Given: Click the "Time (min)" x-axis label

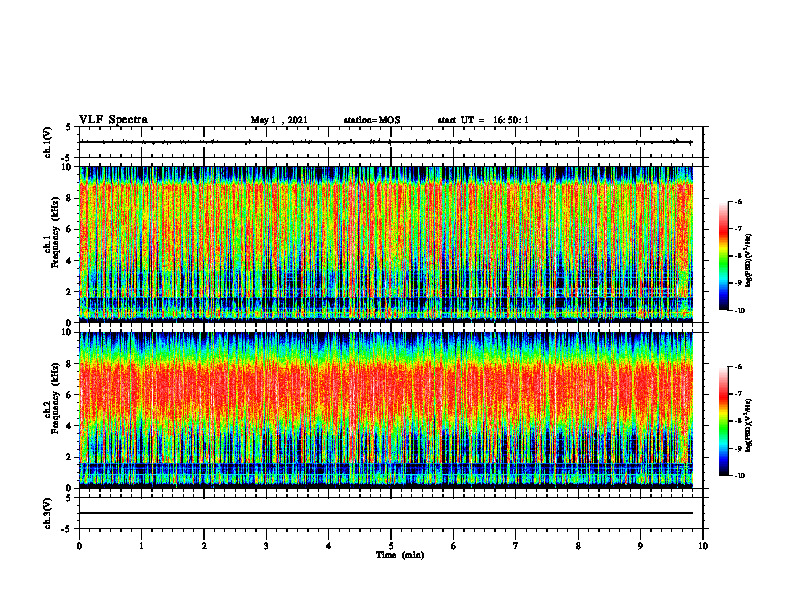Looking at the screenshot, I should (400, 555).
